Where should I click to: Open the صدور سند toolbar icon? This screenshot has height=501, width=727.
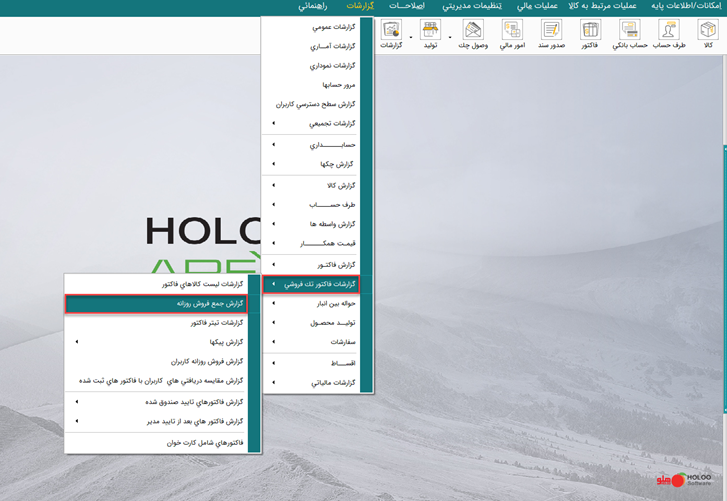(551, 34)
